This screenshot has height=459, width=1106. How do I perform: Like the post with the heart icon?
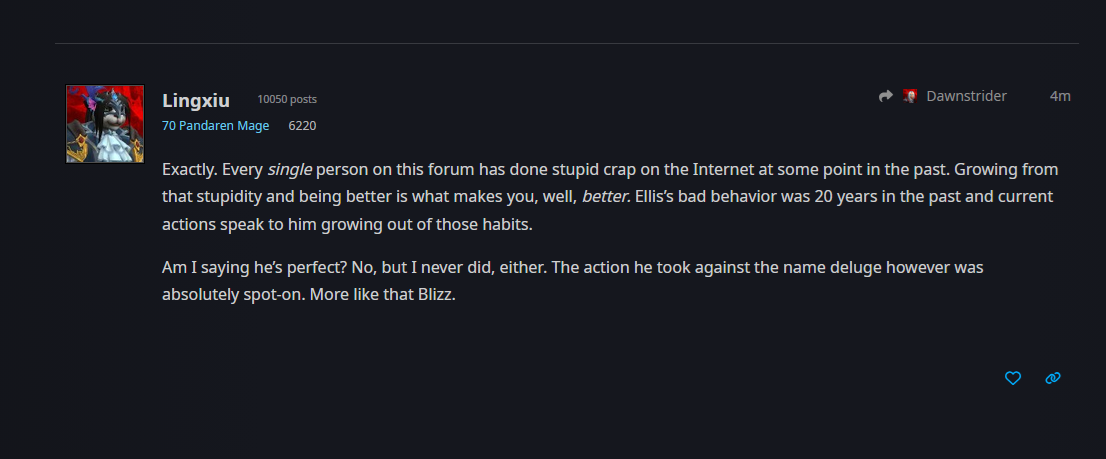tap(1013, 378)
